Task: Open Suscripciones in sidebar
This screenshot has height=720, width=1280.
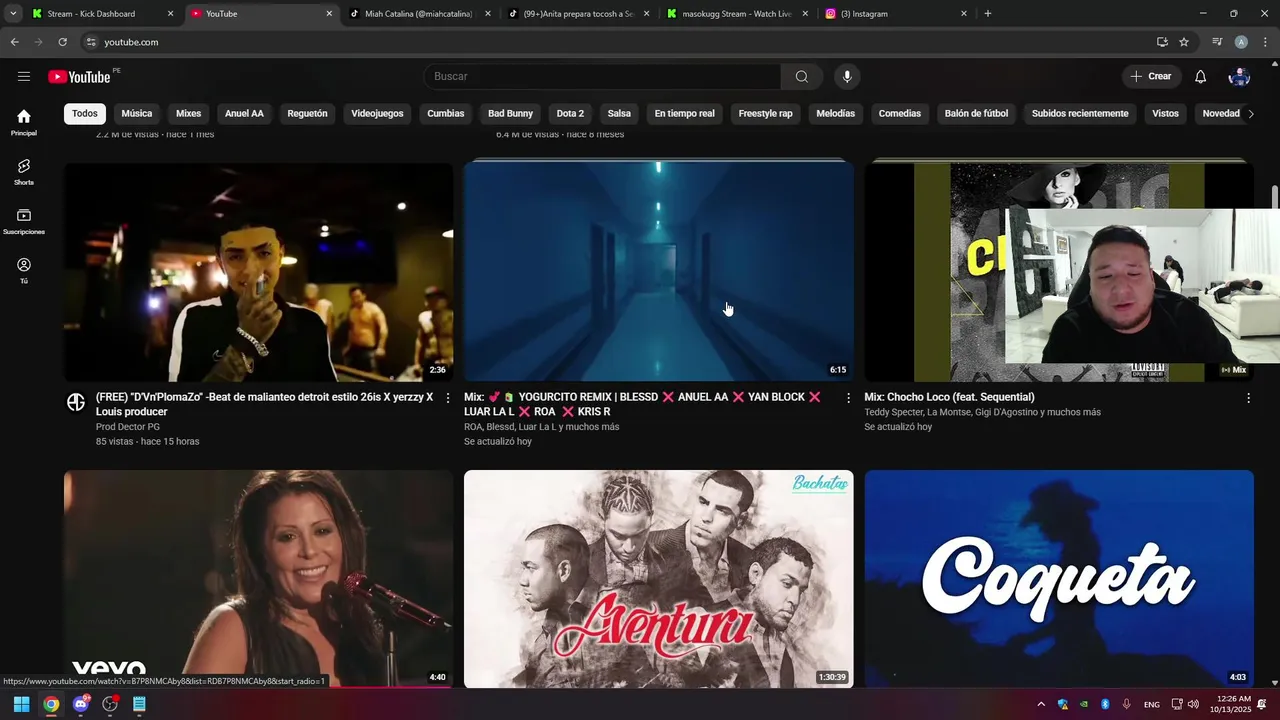Action: click(24, 221)
